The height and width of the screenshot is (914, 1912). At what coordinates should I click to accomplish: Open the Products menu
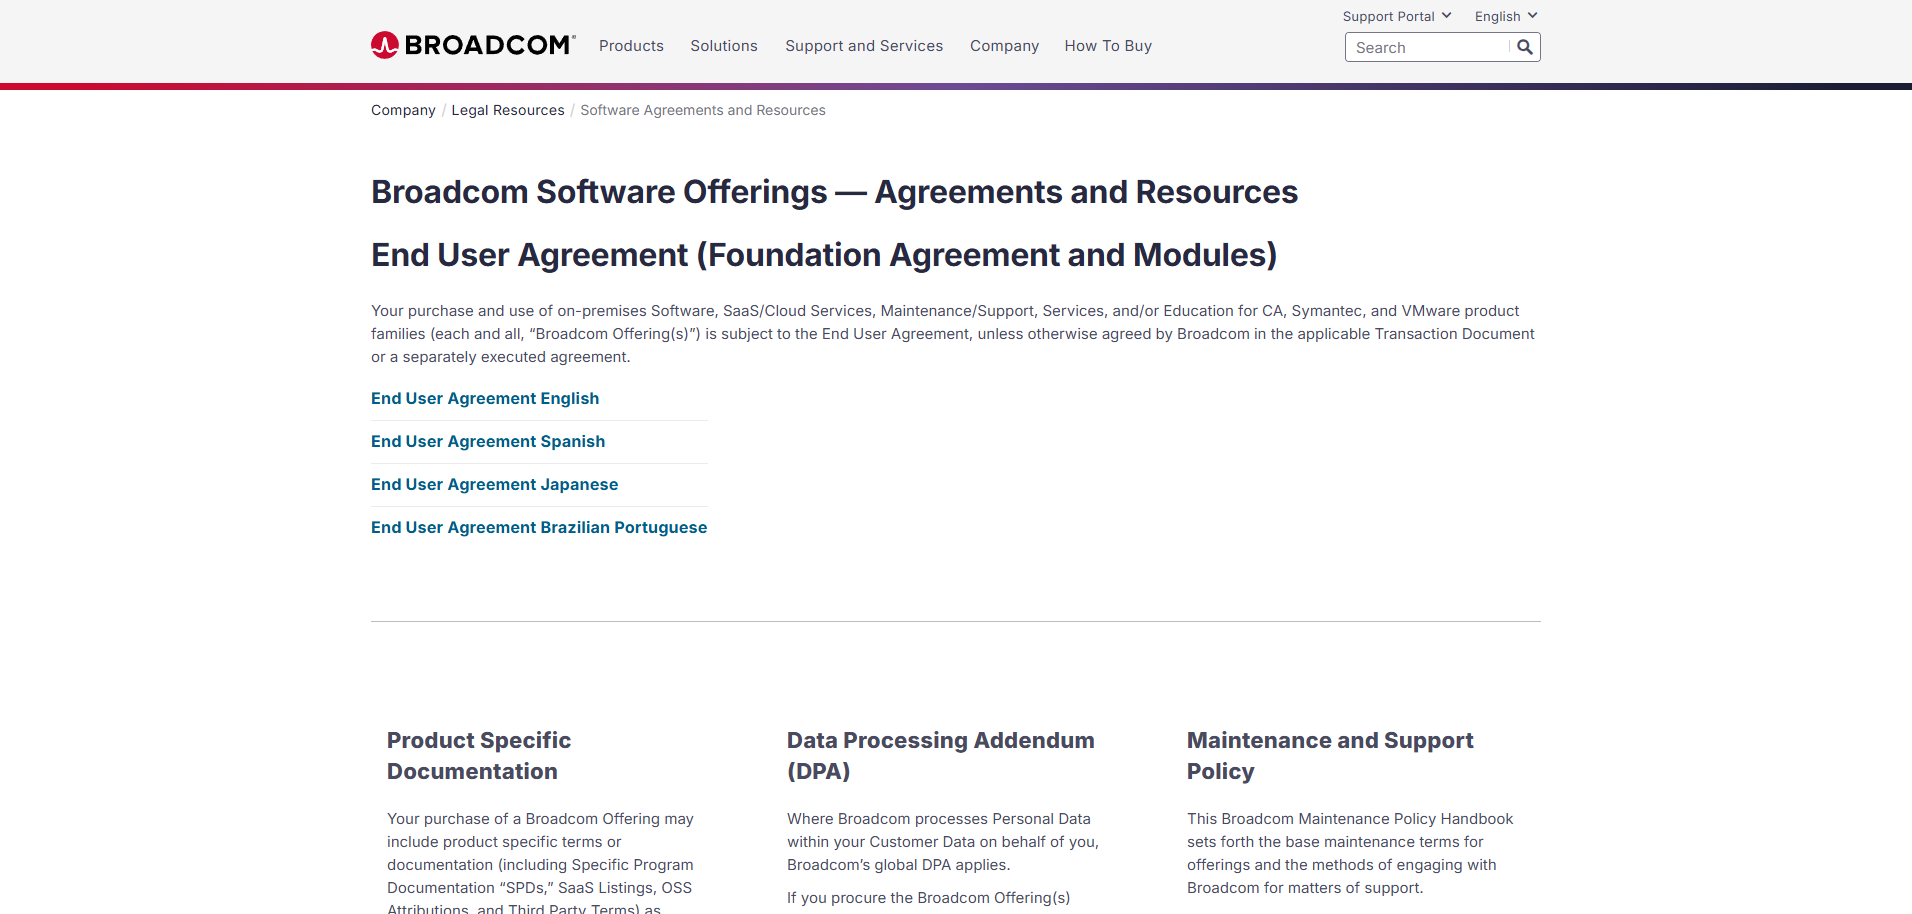click(x=631, y=46)
